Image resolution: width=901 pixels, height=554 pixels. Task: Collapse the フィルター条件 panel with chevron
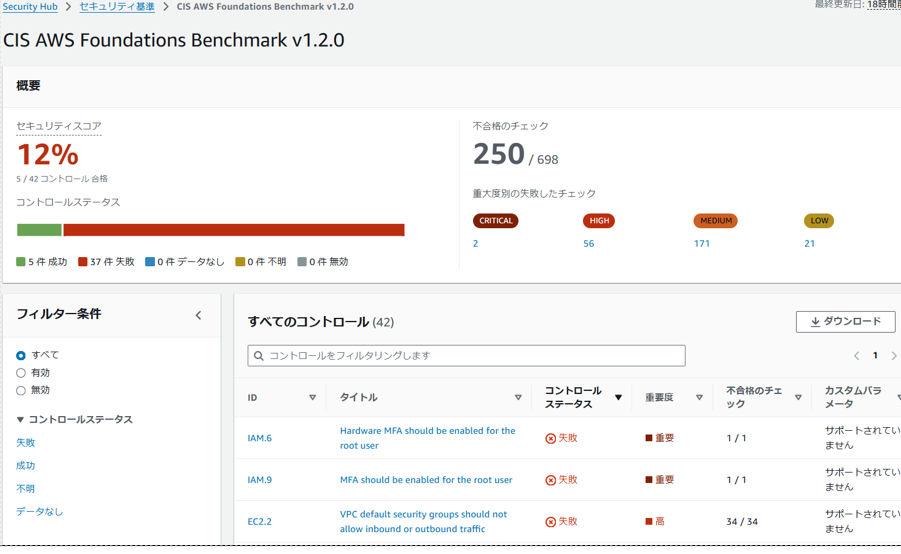(x=198, y=315)
